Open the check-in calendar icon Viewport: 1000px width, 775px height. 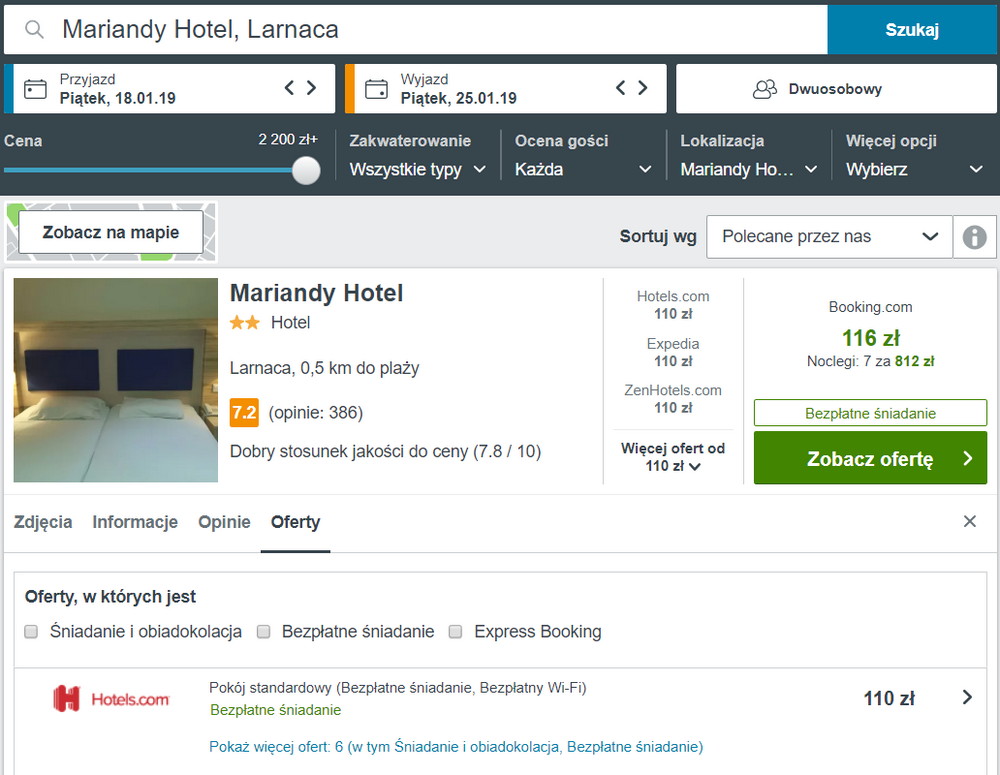click(35, 89)
